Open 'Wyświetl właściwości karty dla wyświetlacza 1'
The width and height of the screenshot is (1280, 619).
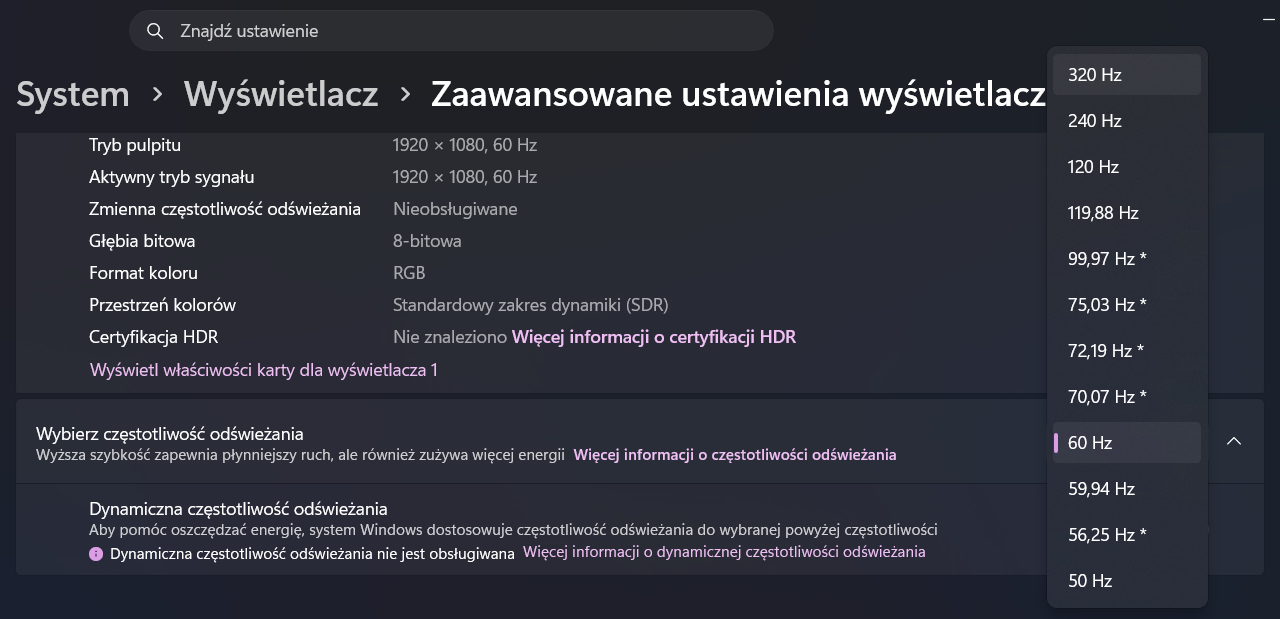pyautogui.click(x=264, y=370)
